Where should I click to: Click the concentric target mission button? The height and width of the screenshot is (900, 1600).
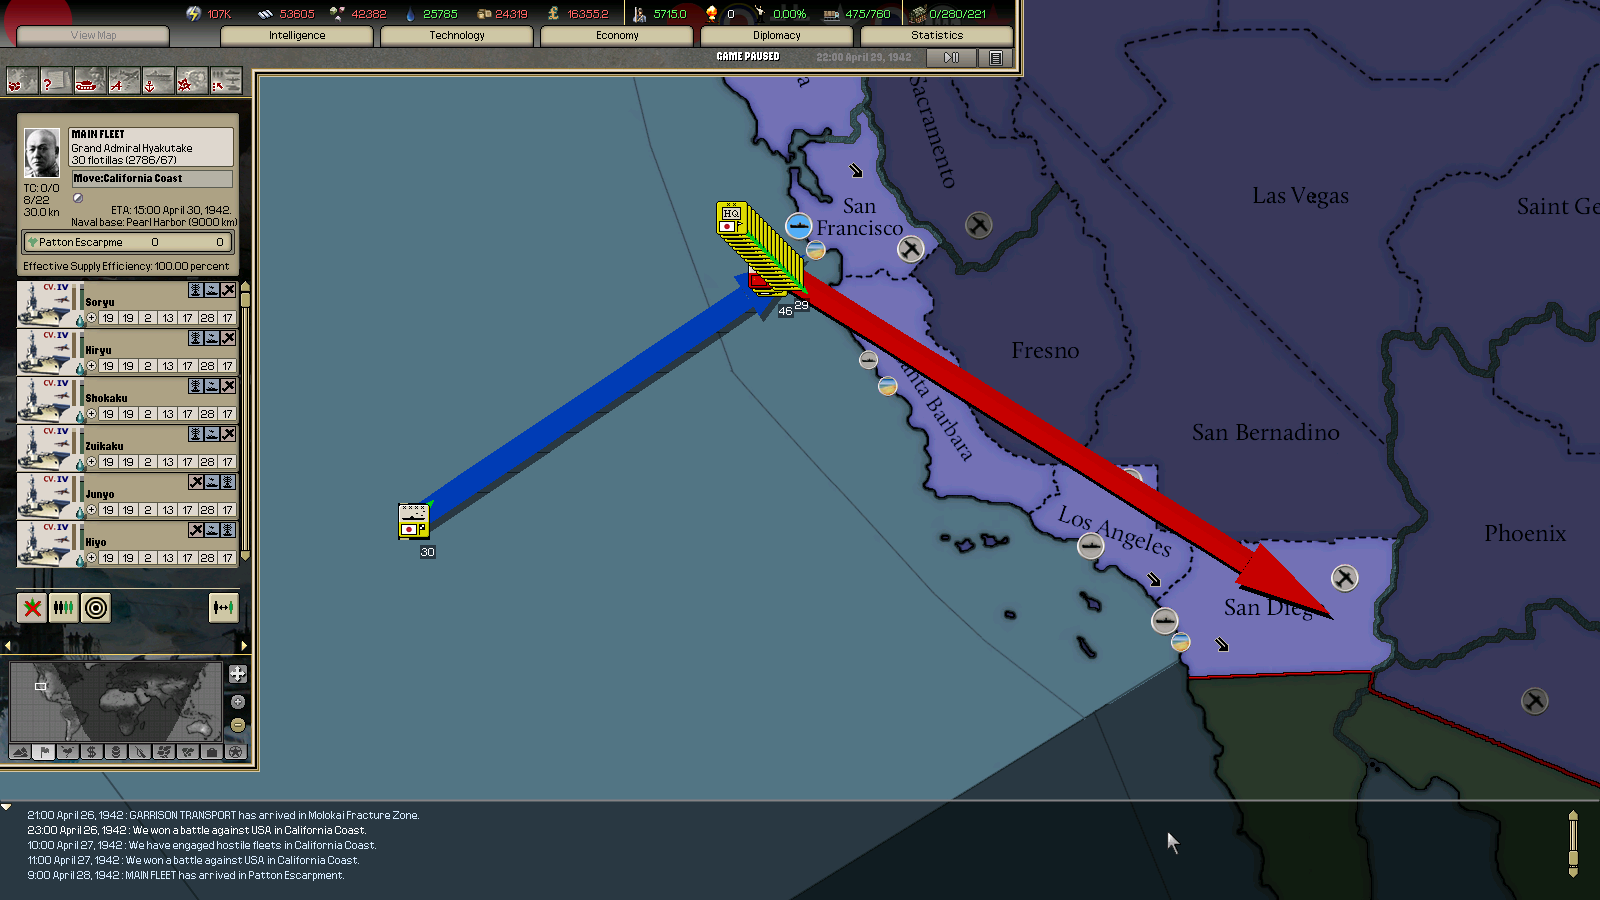[x=96, y=607]
